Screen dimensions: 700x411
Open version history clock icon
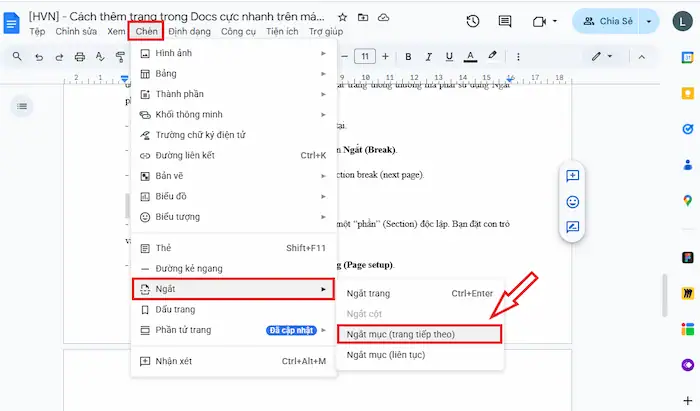(473, 21)
